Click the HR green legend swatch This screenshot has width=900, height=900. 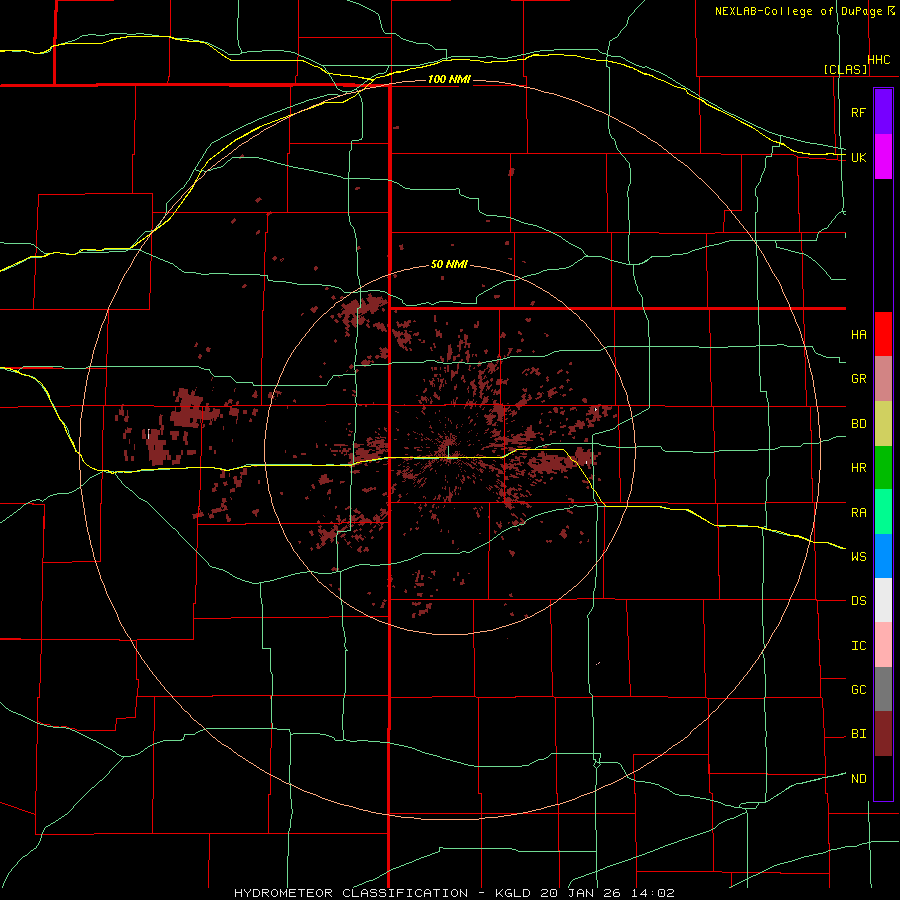pos(883,468)
